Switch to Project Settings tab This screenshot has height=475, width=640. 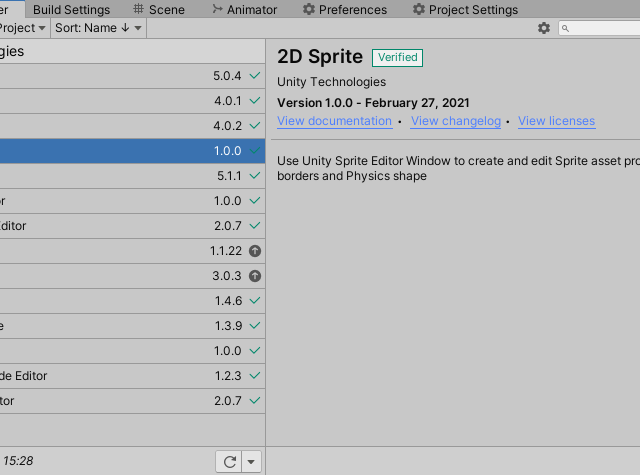click(465, 9)
